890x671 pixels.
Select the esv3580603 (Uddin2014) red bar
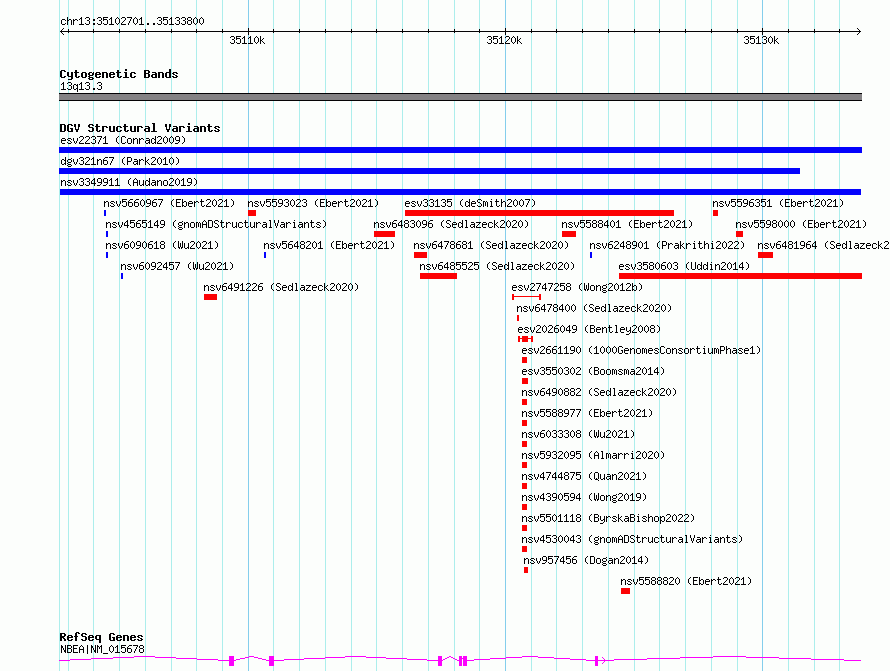pyautogui.click(x=740, y=276)
